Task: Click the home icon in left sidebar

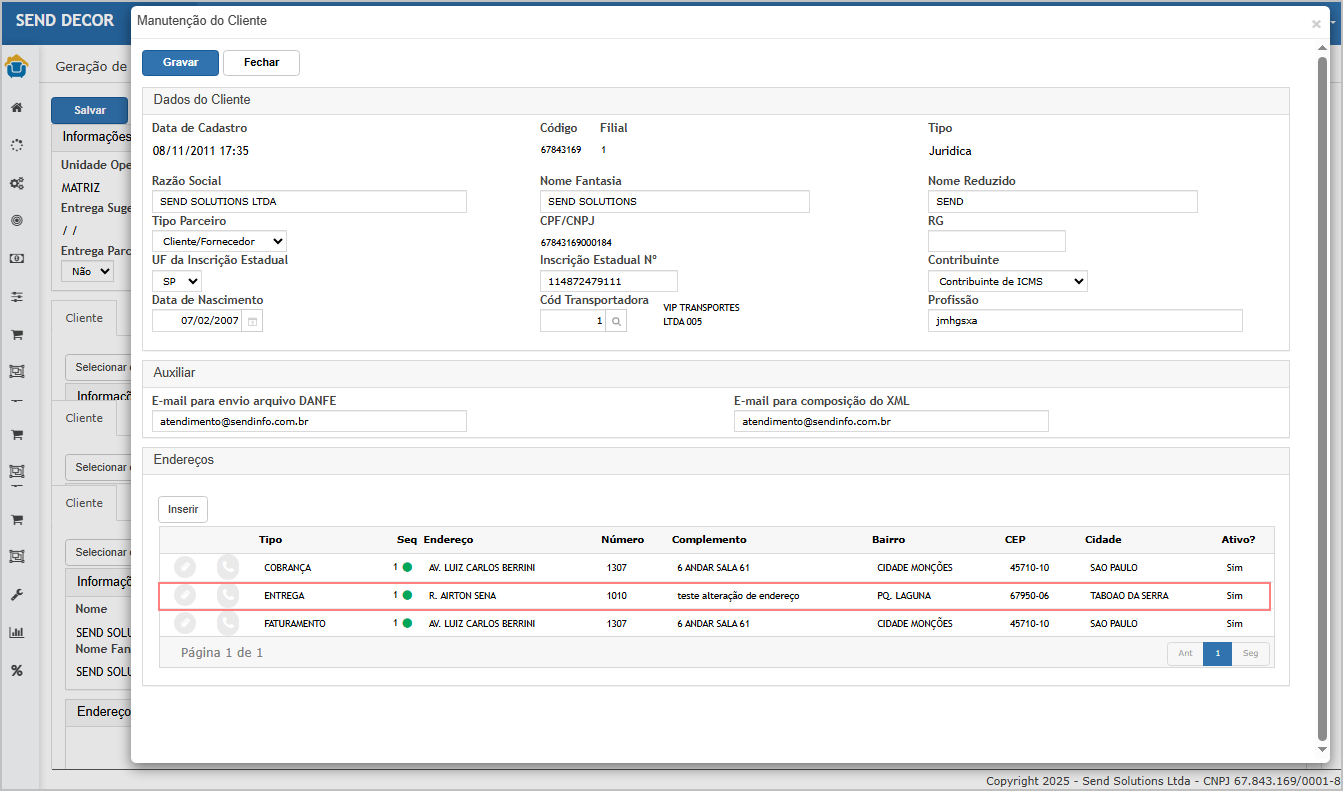Action: (17, 108)
